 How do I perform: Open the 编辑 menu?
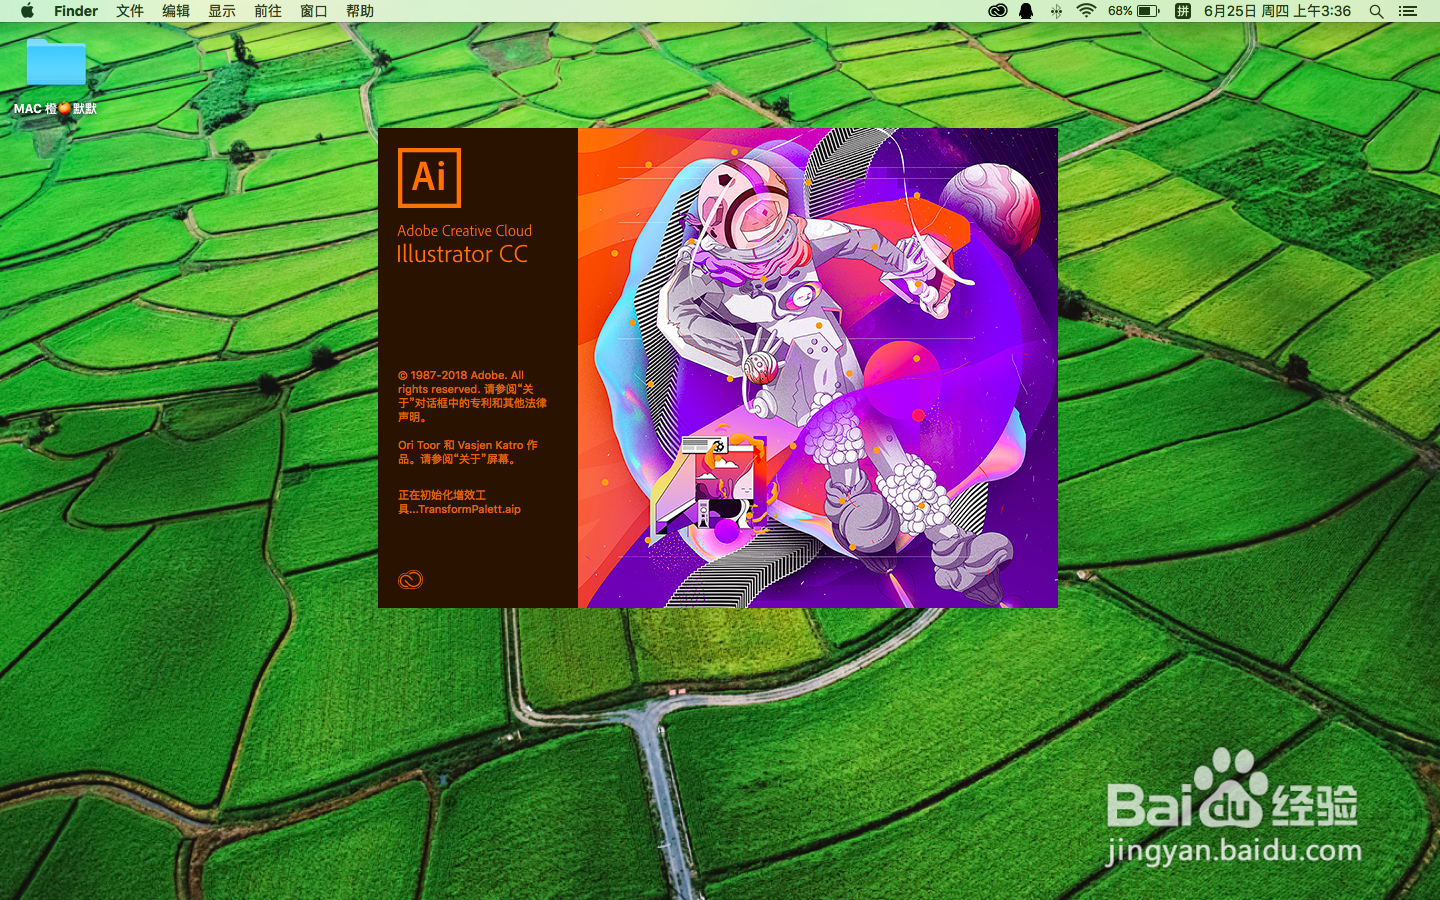176,11
